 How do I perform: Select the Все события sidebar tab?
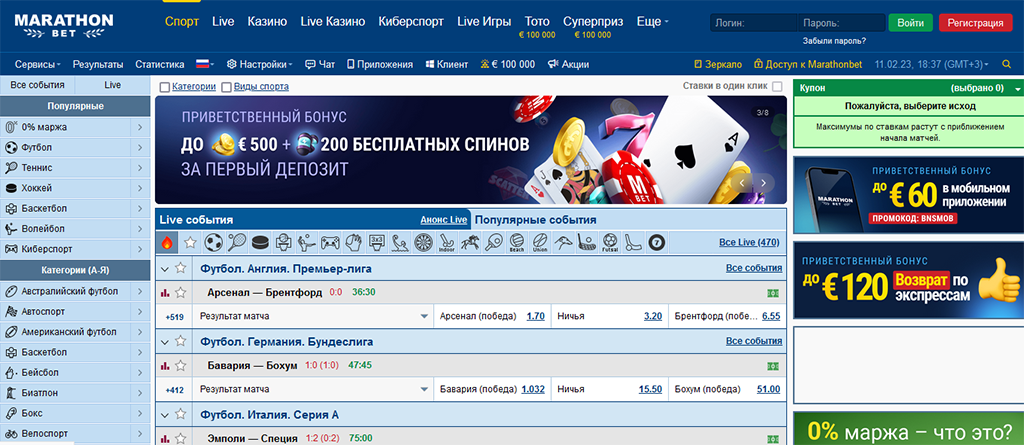(37, 85)
